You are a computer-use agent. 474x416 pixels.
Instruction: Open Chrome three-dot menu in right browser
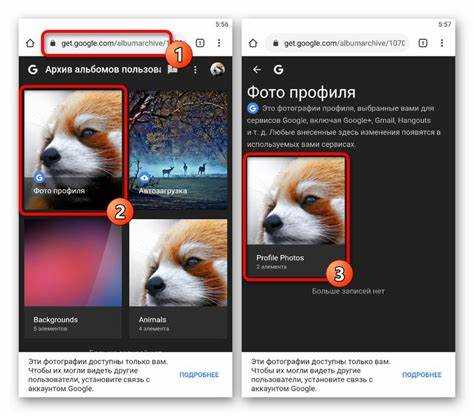pos(442,43)
